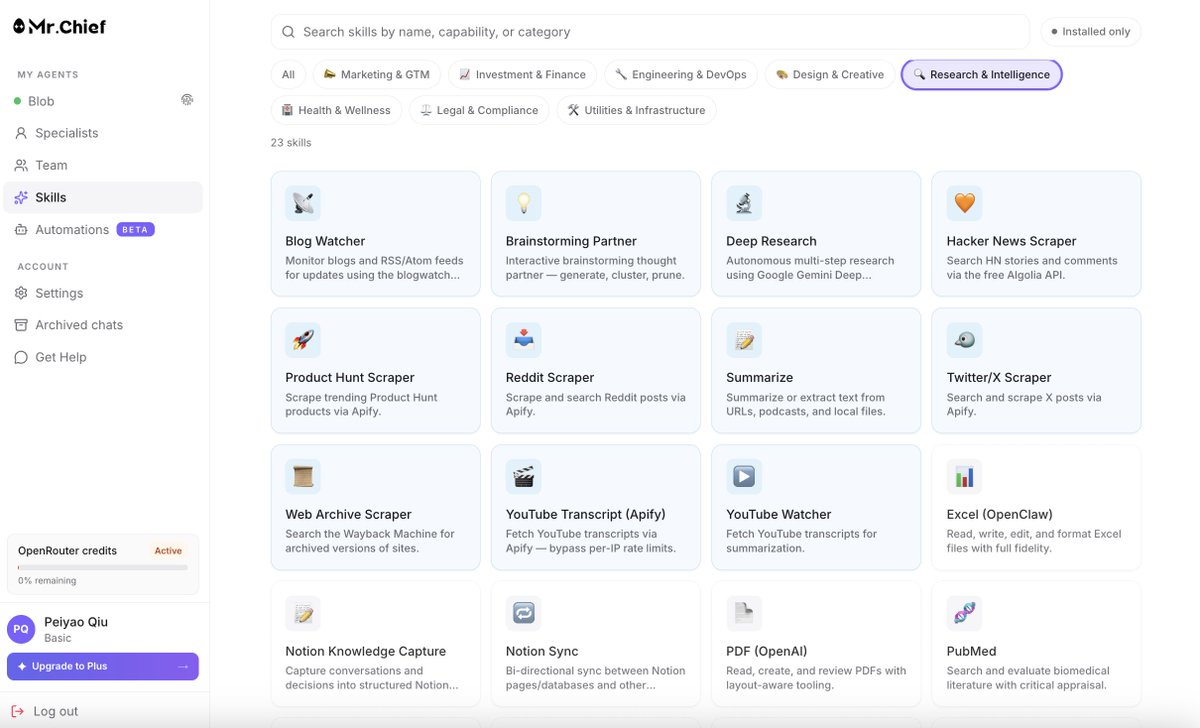Click the Product Hunt Scraper rocket icon

click(303, 340)
